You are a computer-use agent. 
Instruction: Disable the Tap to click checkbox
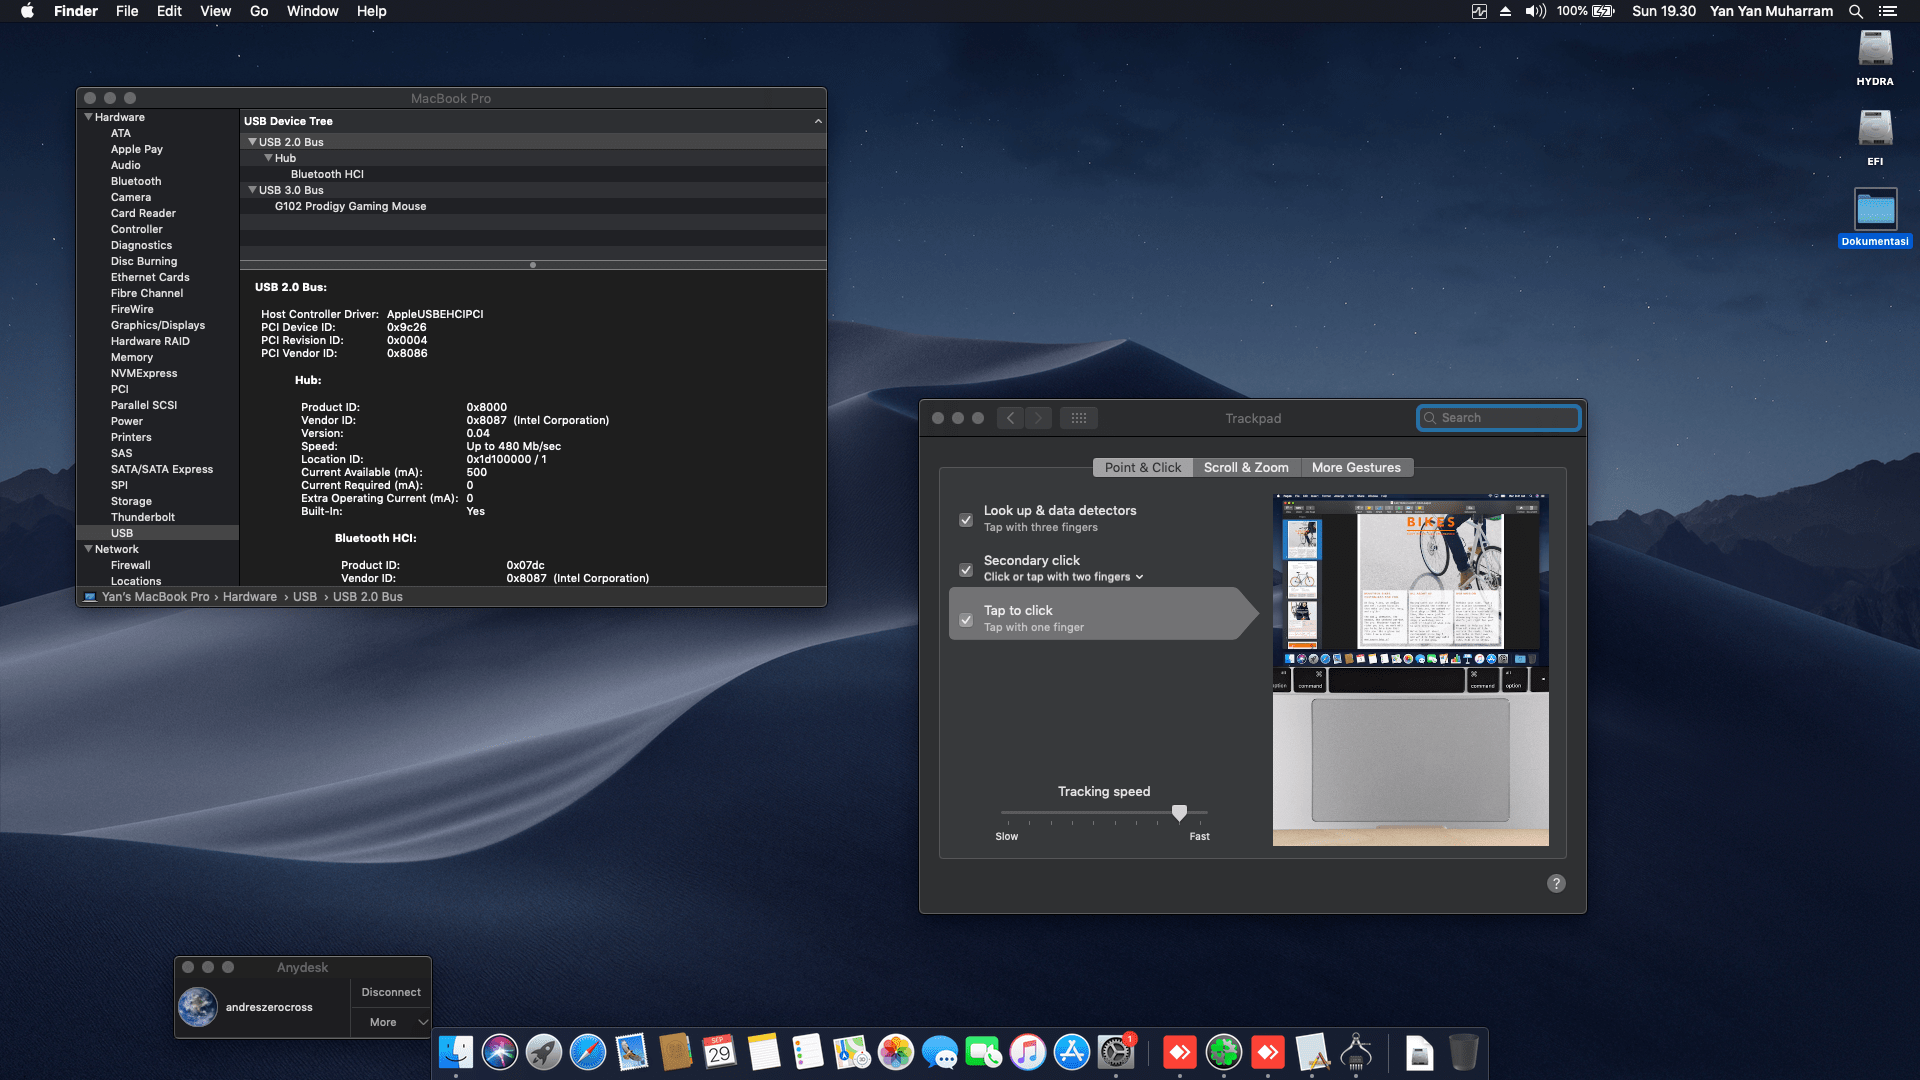coord(966,620)
